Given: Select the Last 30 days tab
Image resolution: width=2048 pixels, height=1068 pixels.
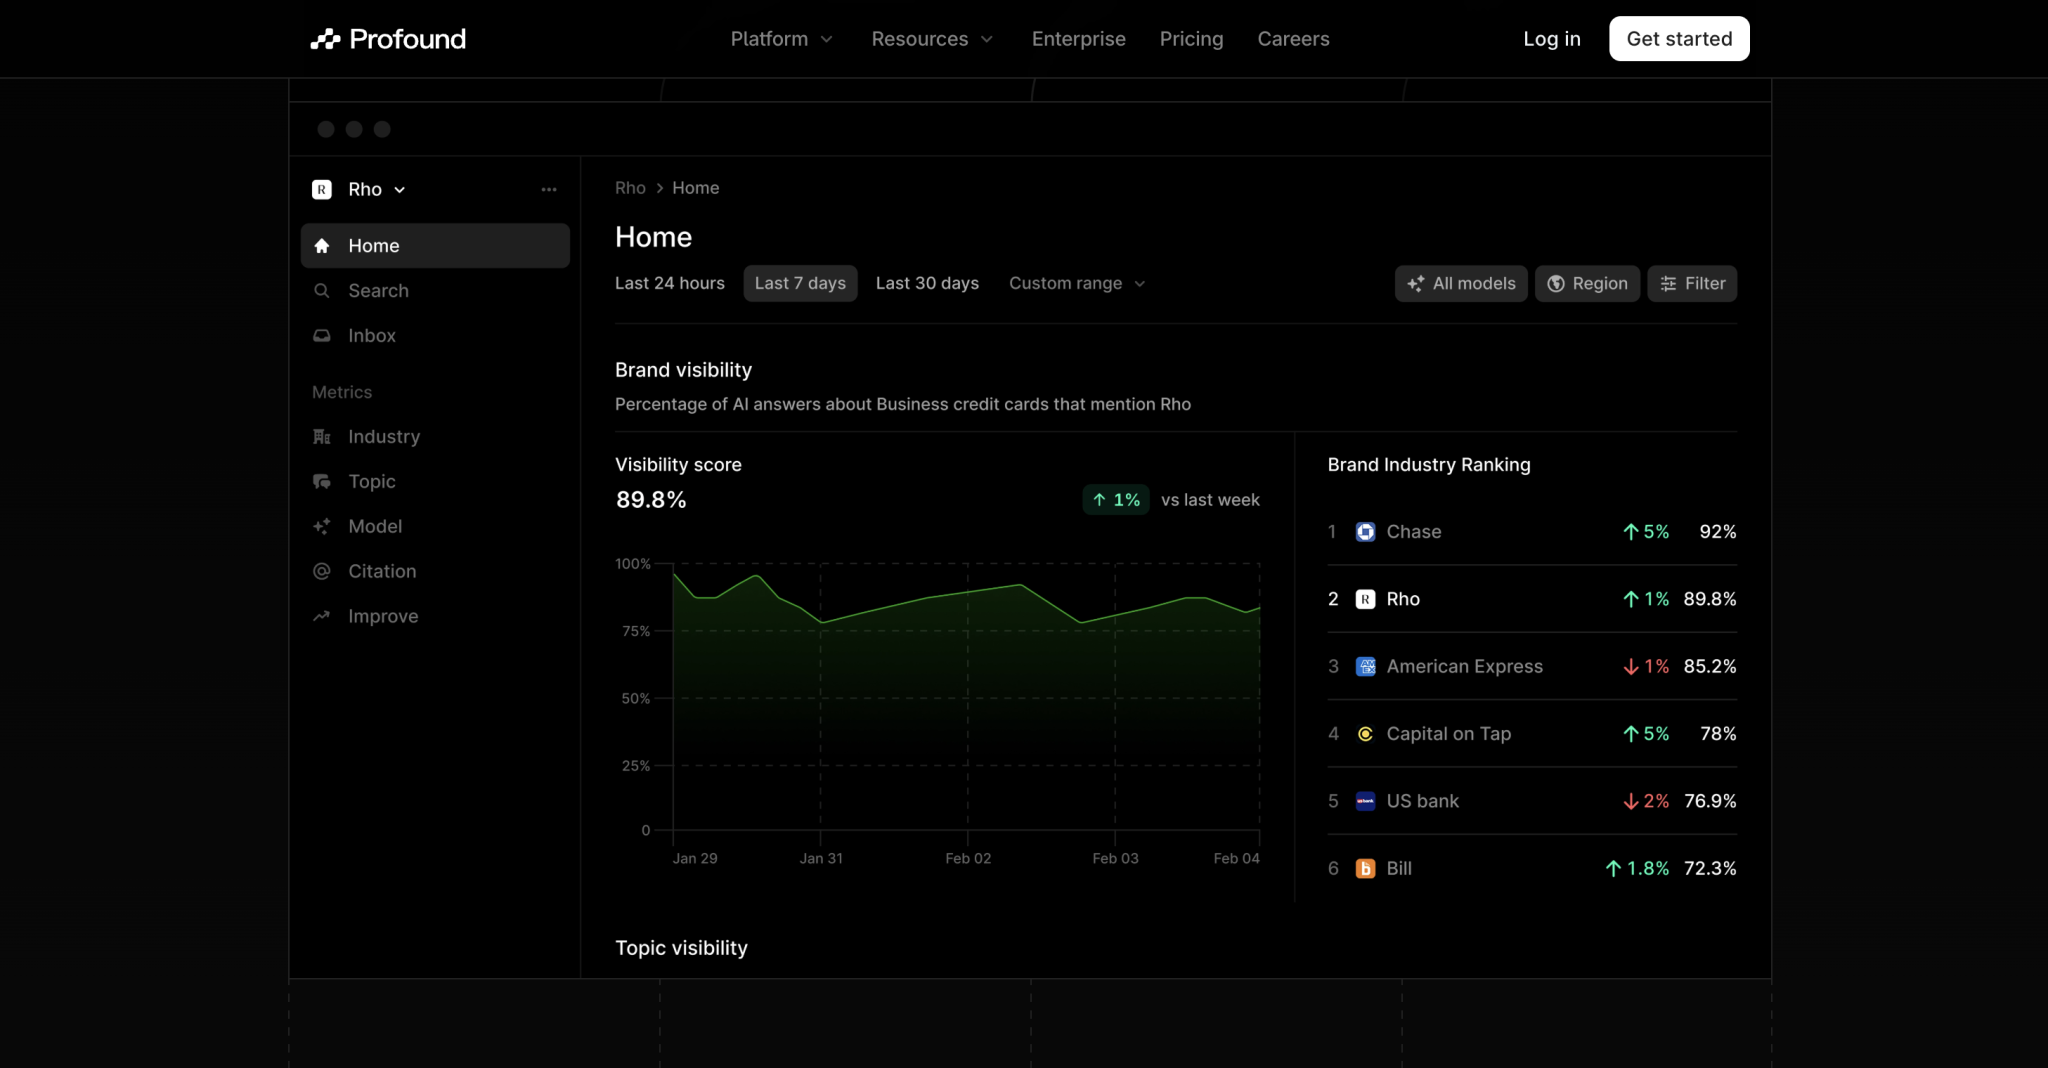Looking at the screenshot, I should (x=927, y=284).
